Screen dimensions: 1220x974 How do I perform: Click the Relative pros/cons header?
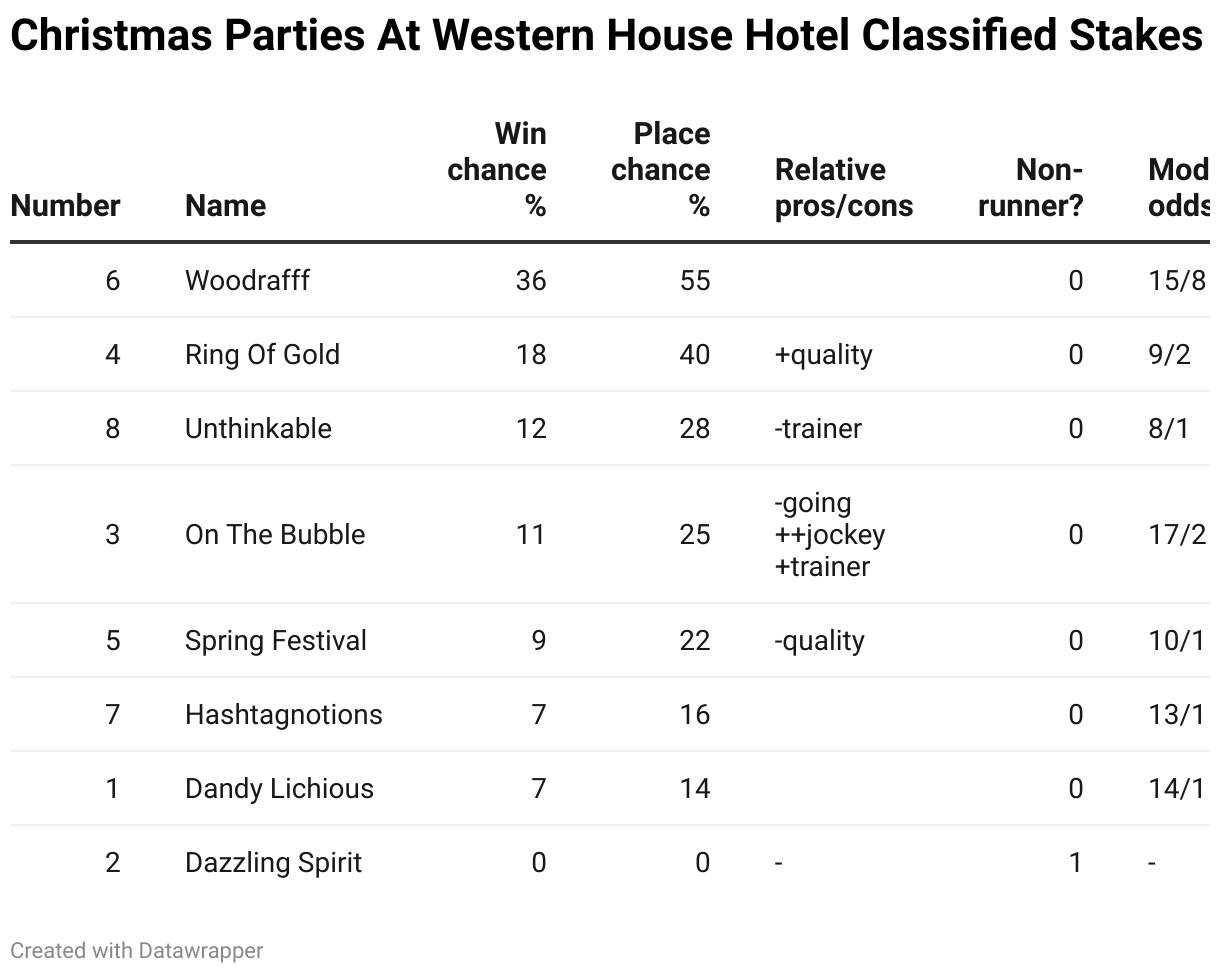[843, 188]
